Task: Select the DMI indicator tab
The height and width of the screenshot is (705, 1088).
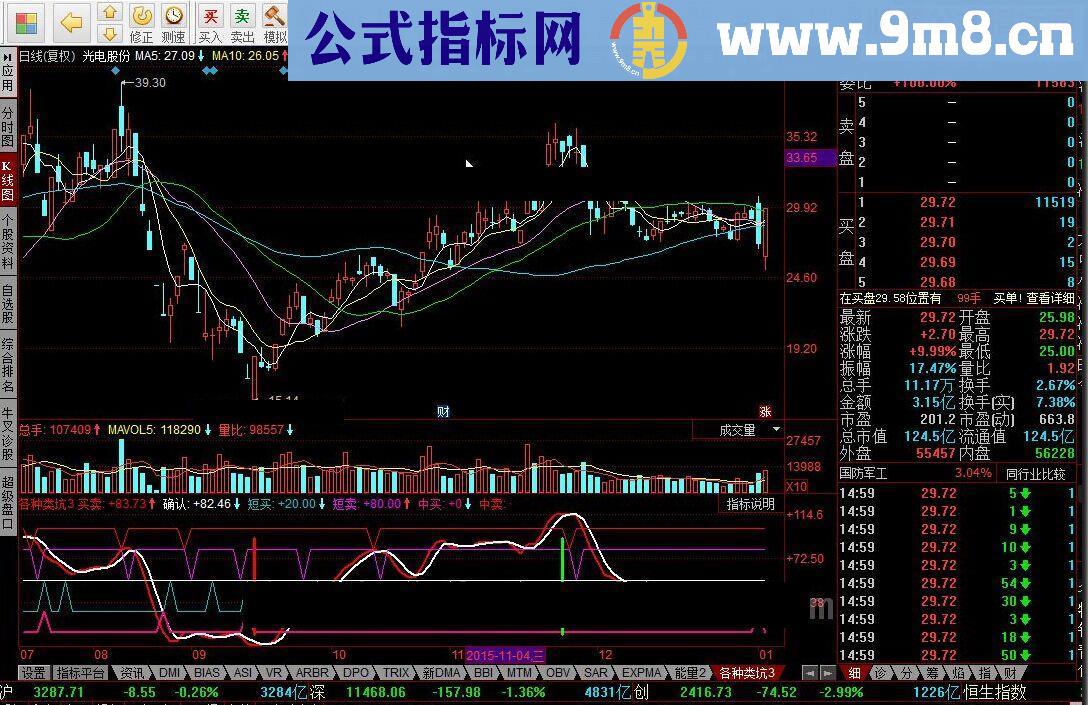Action: [x=168, y=673]
